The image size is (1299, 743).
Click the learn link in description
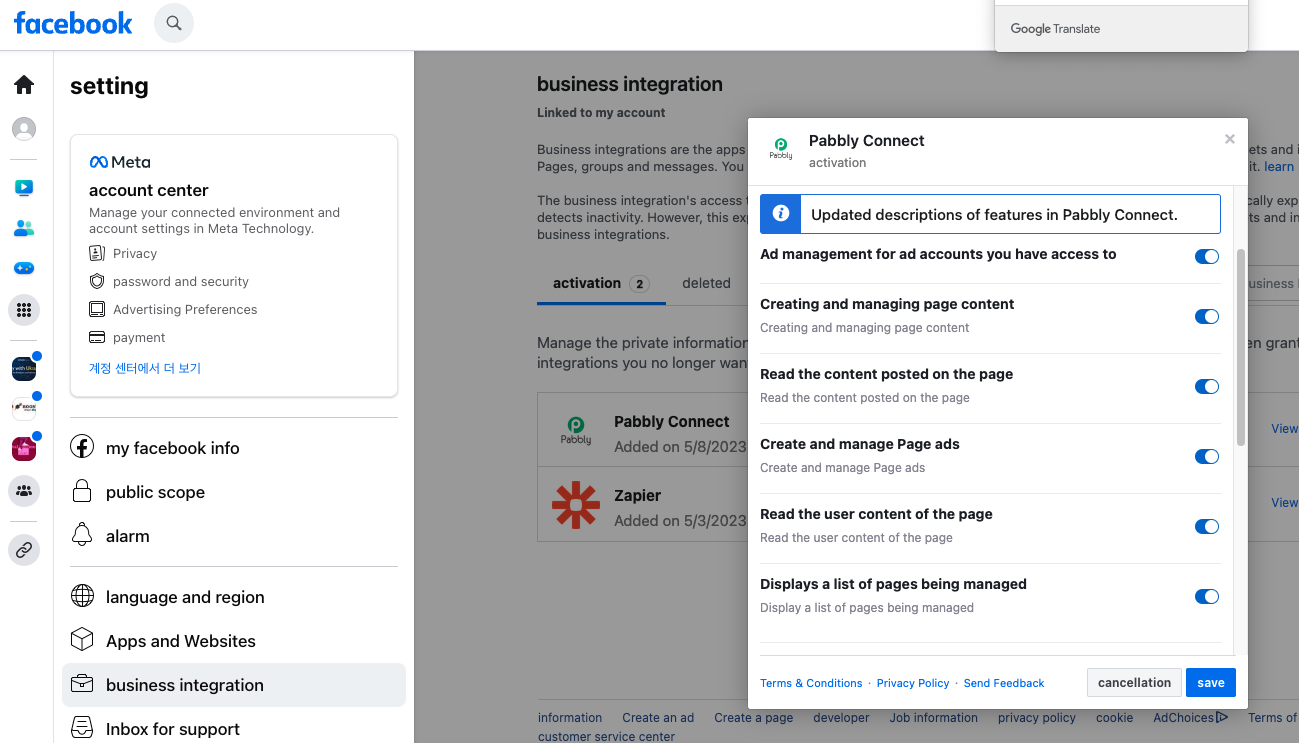point(1279,167)
